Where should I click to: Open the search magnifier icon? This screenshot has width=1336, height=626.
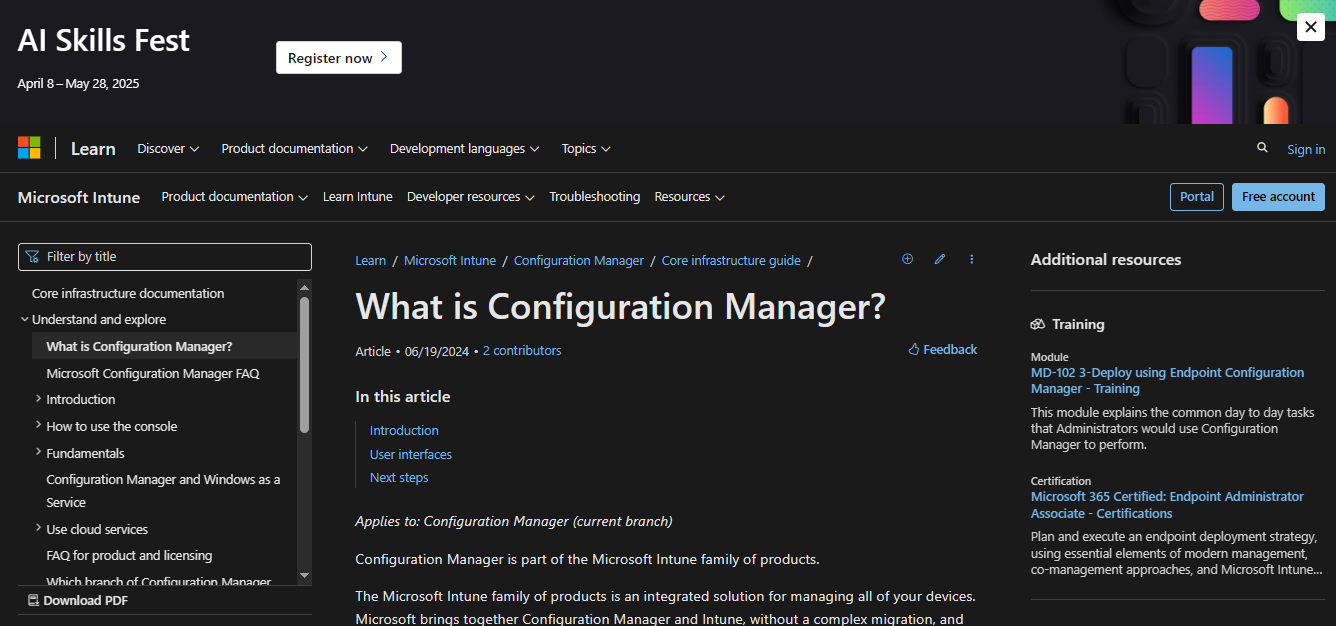(x=1262, y=148)
